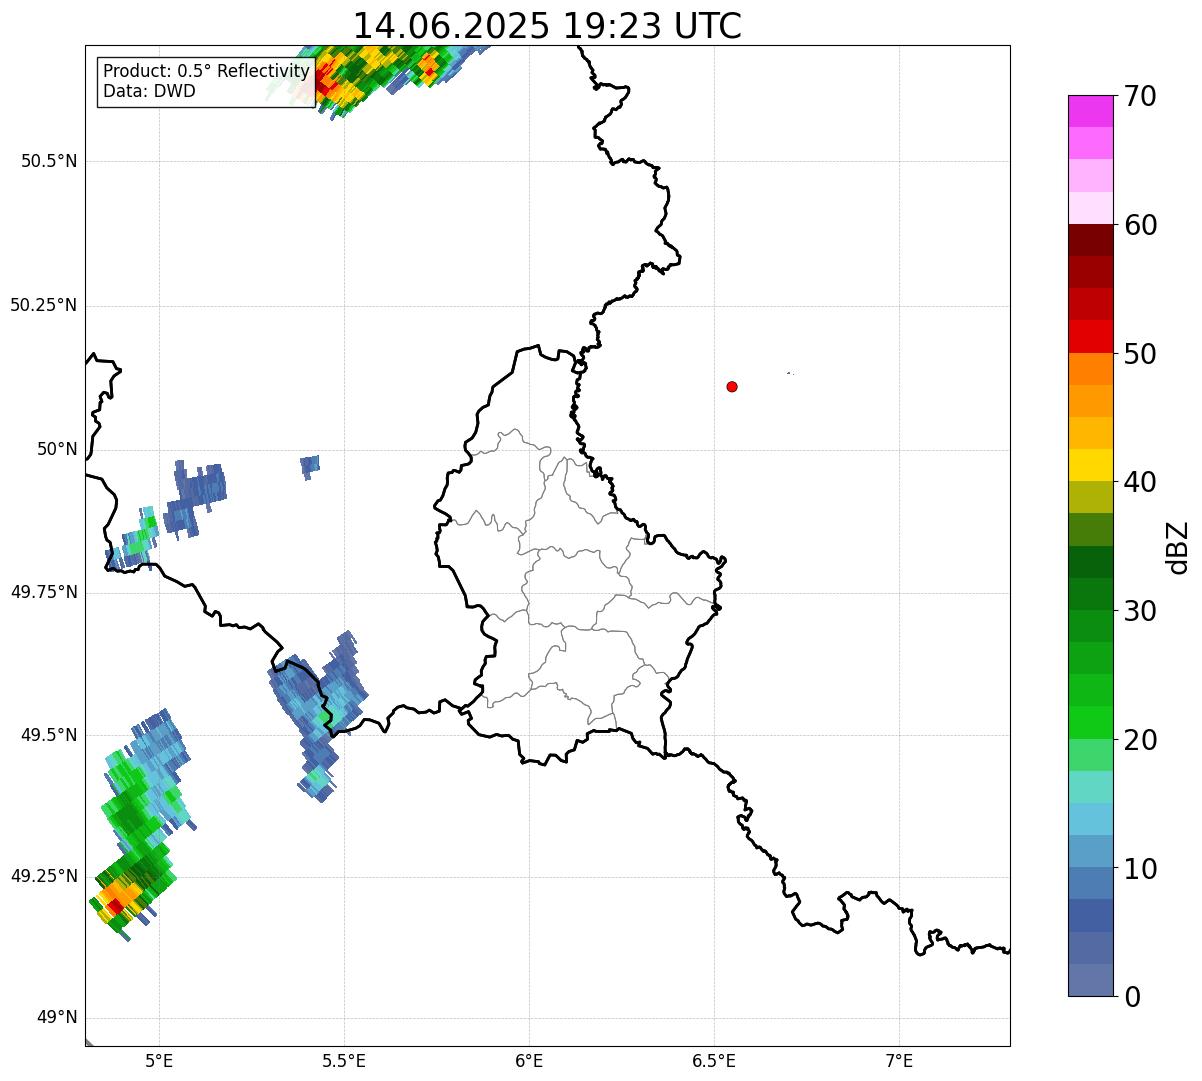This screenshot has height=1081, width=1202.
Task: Click the colorbar tick label 20
Action: coord(1140,740)
